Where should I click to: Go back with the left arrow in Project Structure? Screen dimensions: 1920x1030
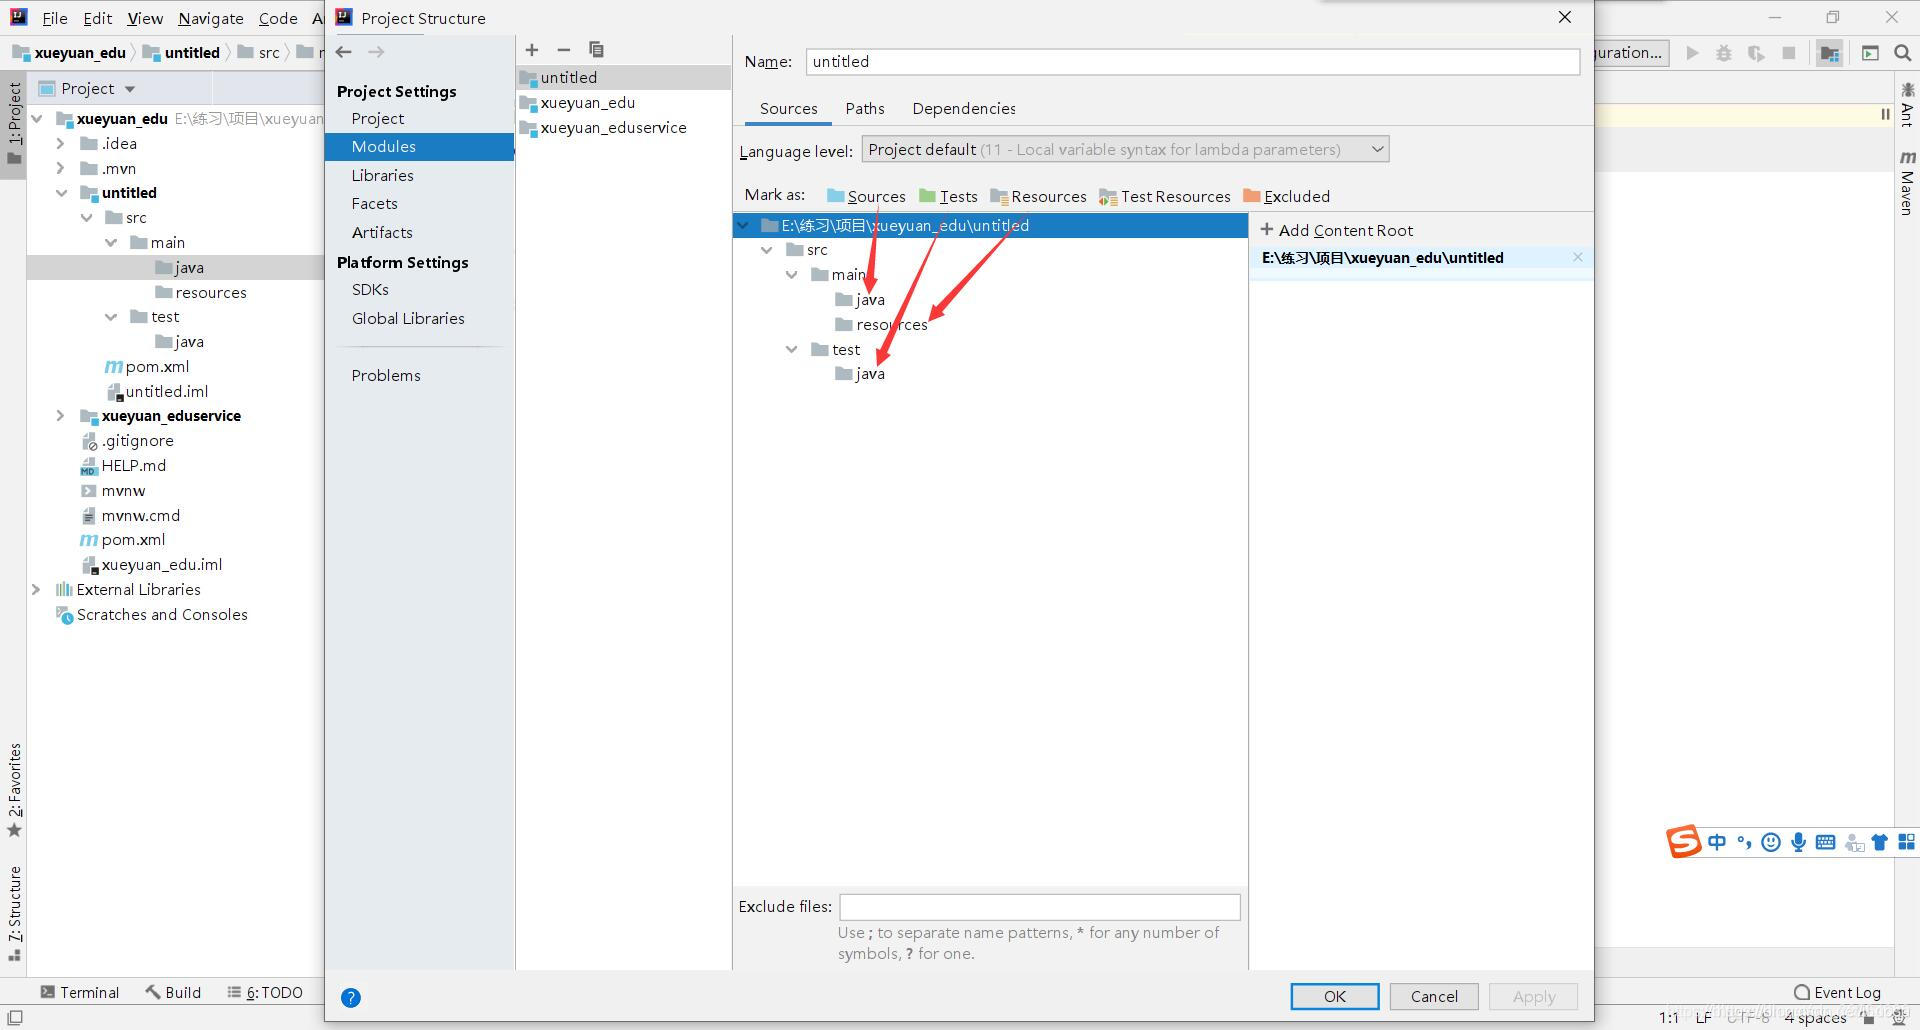(344, 52)
